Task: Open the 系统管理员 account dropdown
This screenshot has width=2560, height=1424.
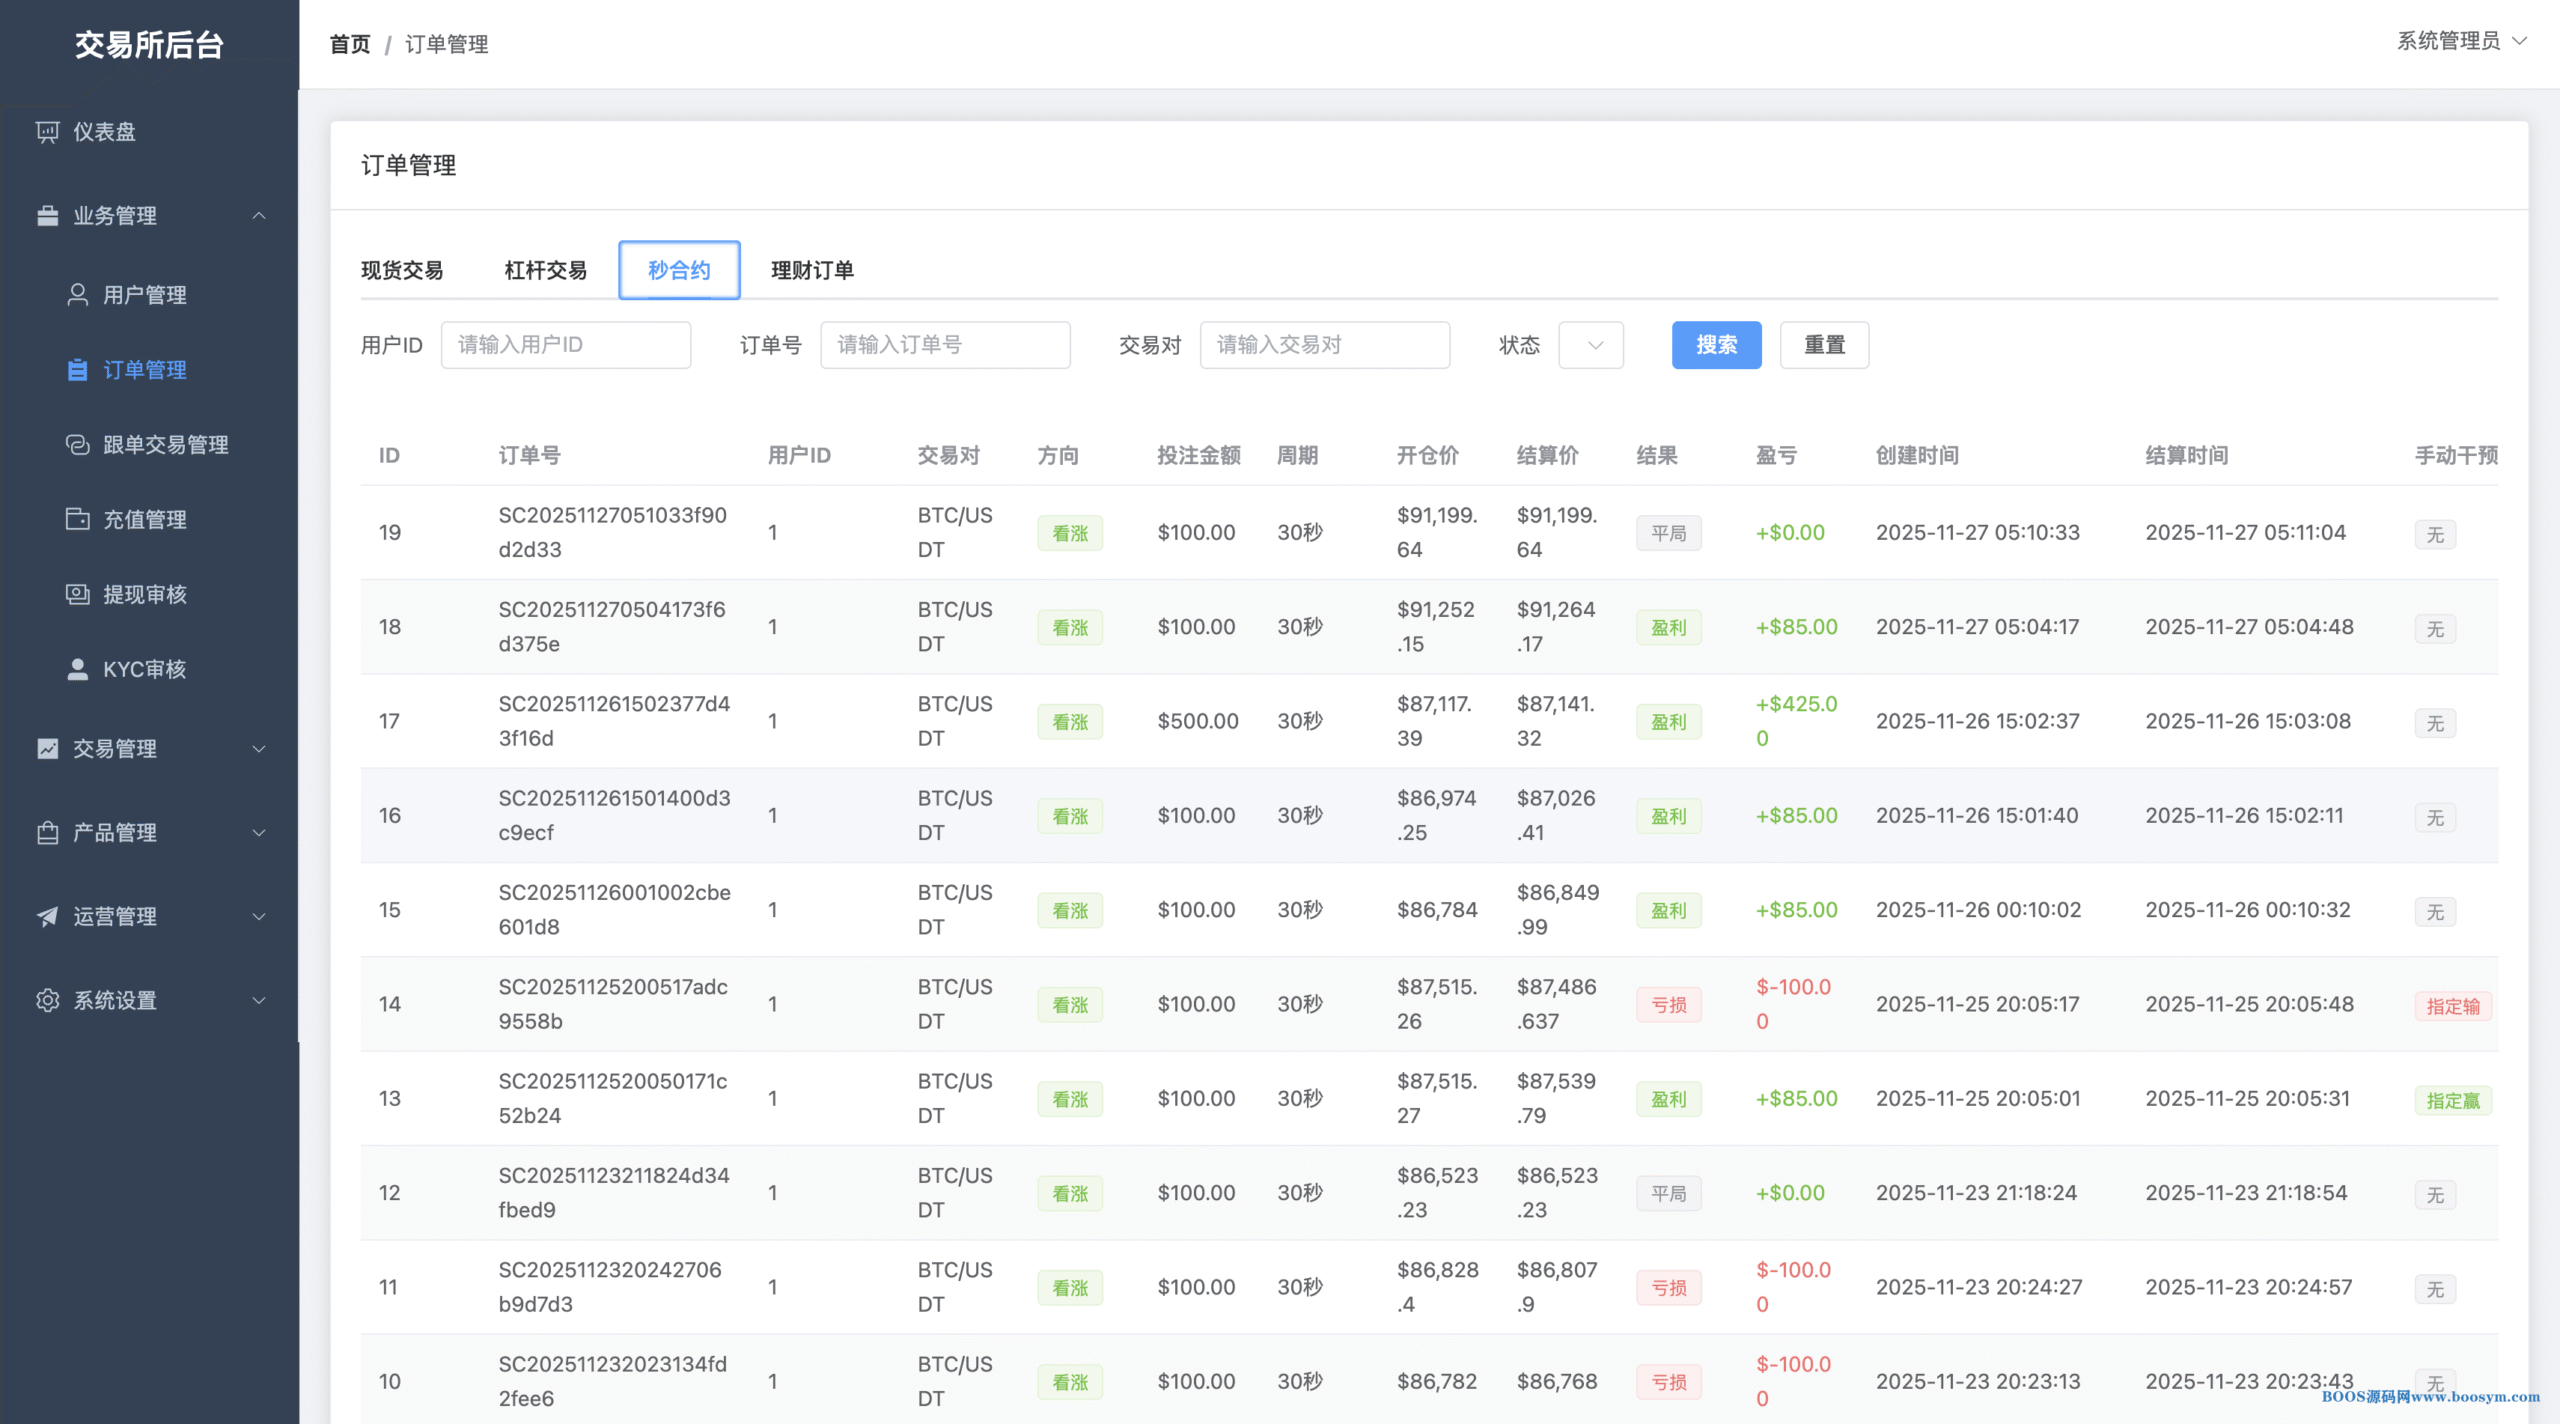Action: [2460, 41]
